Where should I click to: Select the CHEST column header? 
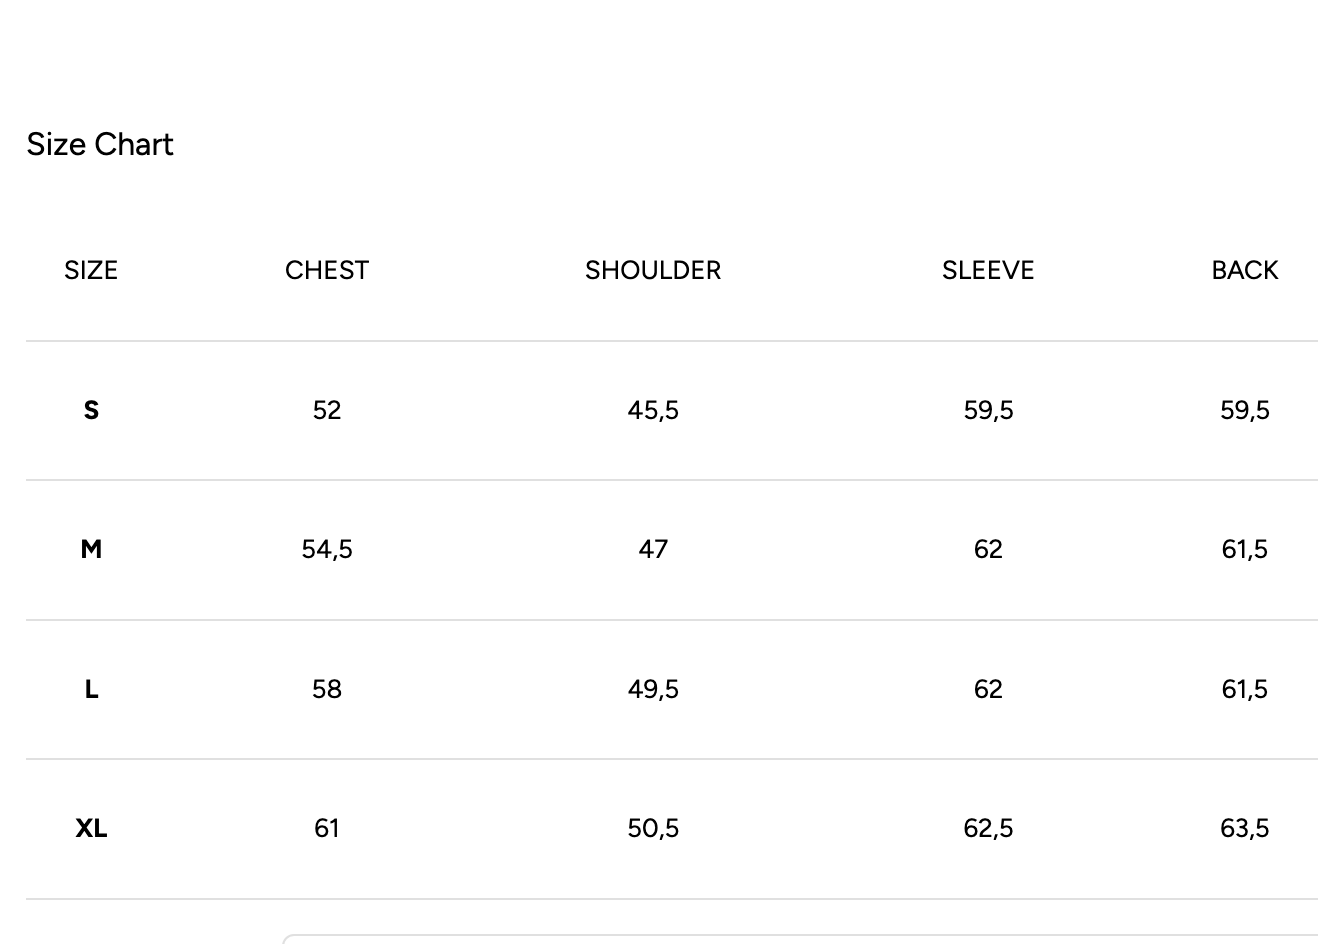(327, 271)
